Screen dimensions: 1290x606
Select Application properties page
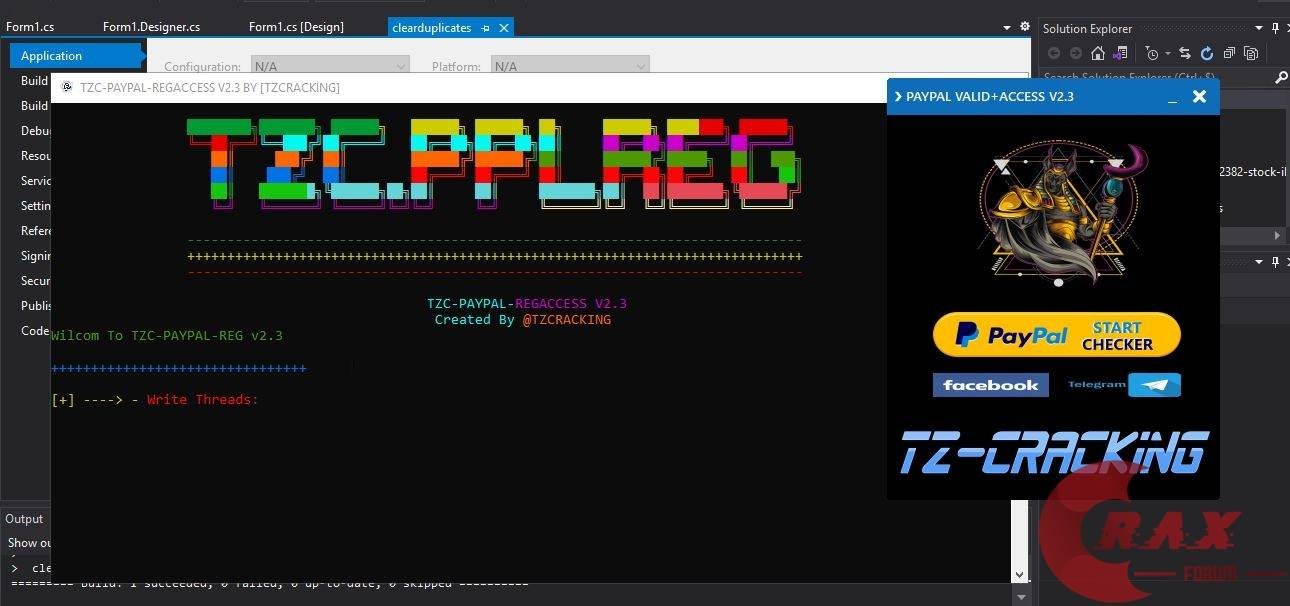76,56
